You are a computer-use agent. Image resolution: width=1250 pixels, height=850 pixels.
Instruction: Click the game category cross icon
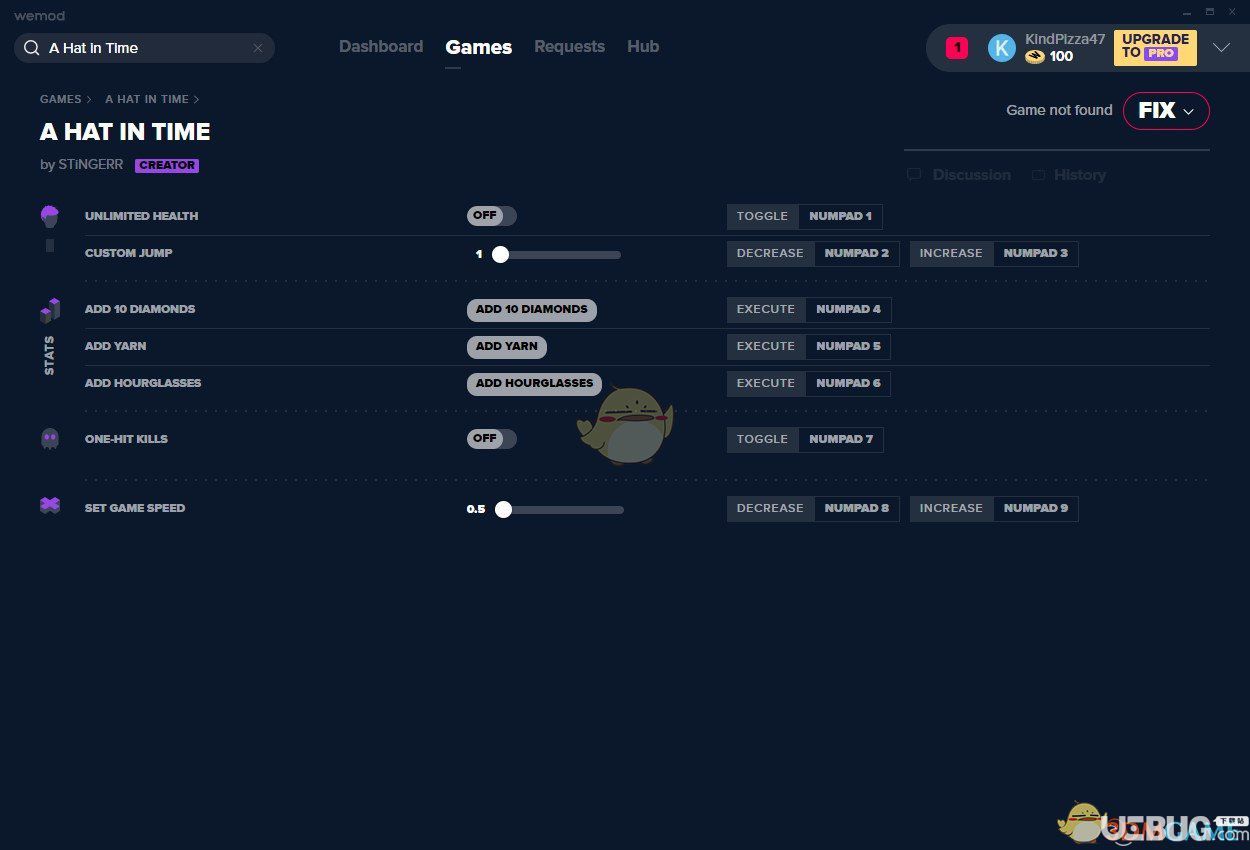point(50,506)
